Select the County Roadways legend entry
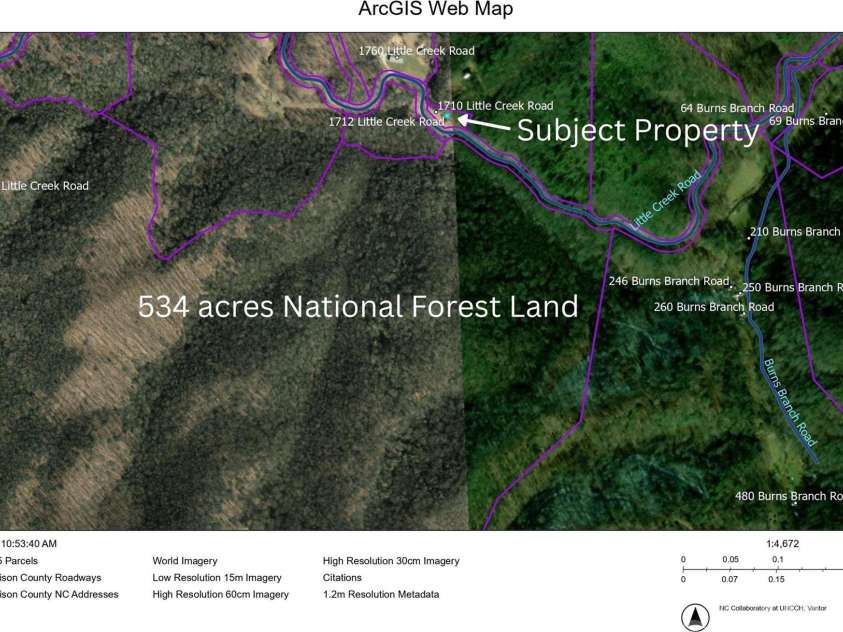Screen dimensions: 843x632 pyautogui.click(x=51, y=578)
